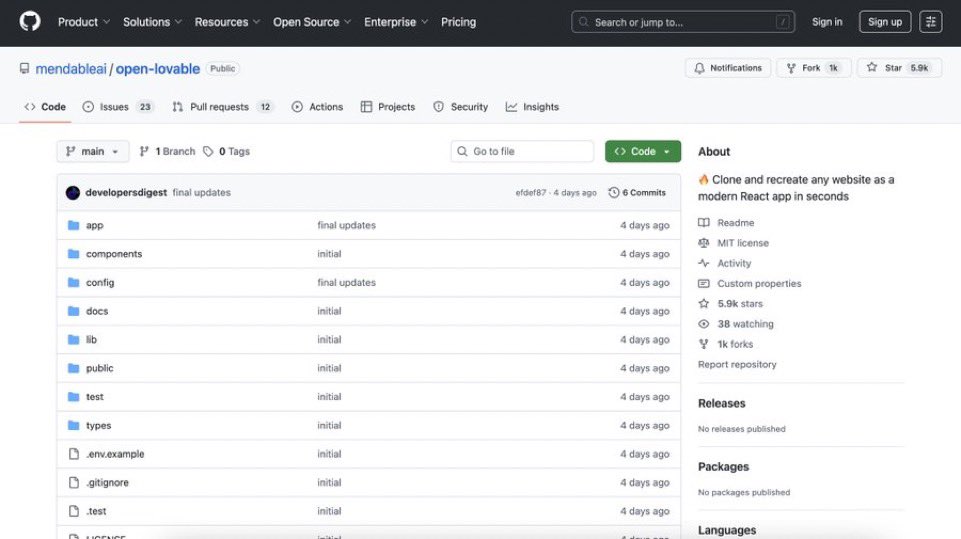The height and width of the screenshot is (539, 961).
Task: Click the Notifications bell icon
Action: 699,68
